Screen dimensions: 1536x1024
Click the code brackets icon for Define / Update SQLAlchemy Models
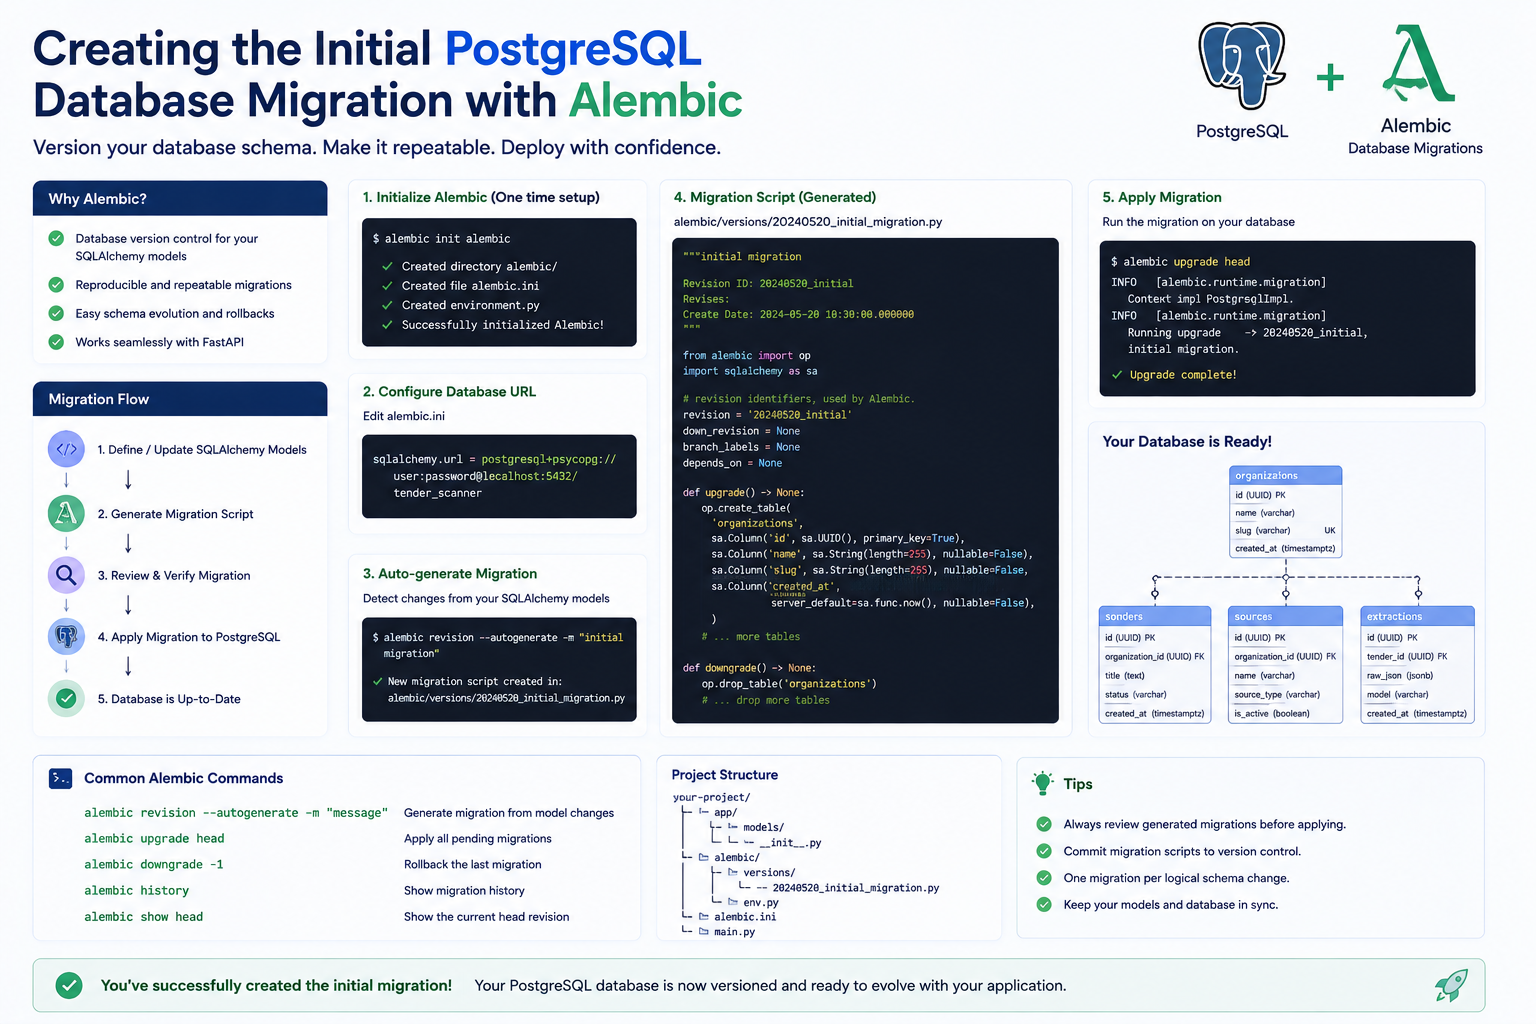66,449
